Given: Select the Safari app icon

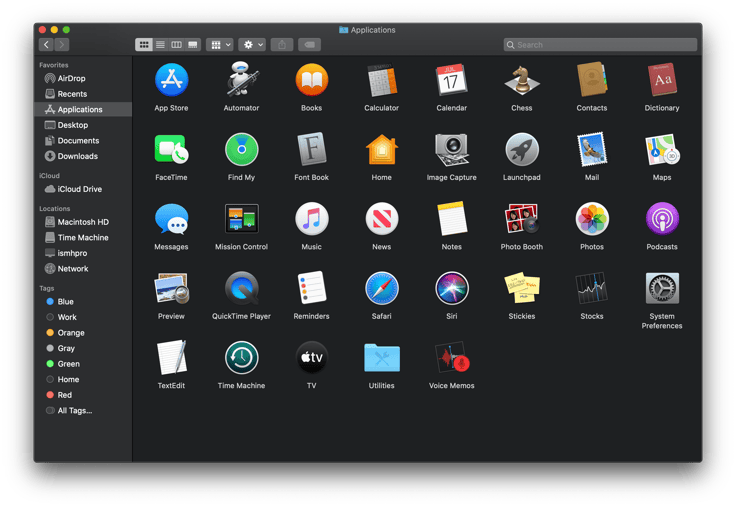Looking at the screenshot, I should [382, 289].
